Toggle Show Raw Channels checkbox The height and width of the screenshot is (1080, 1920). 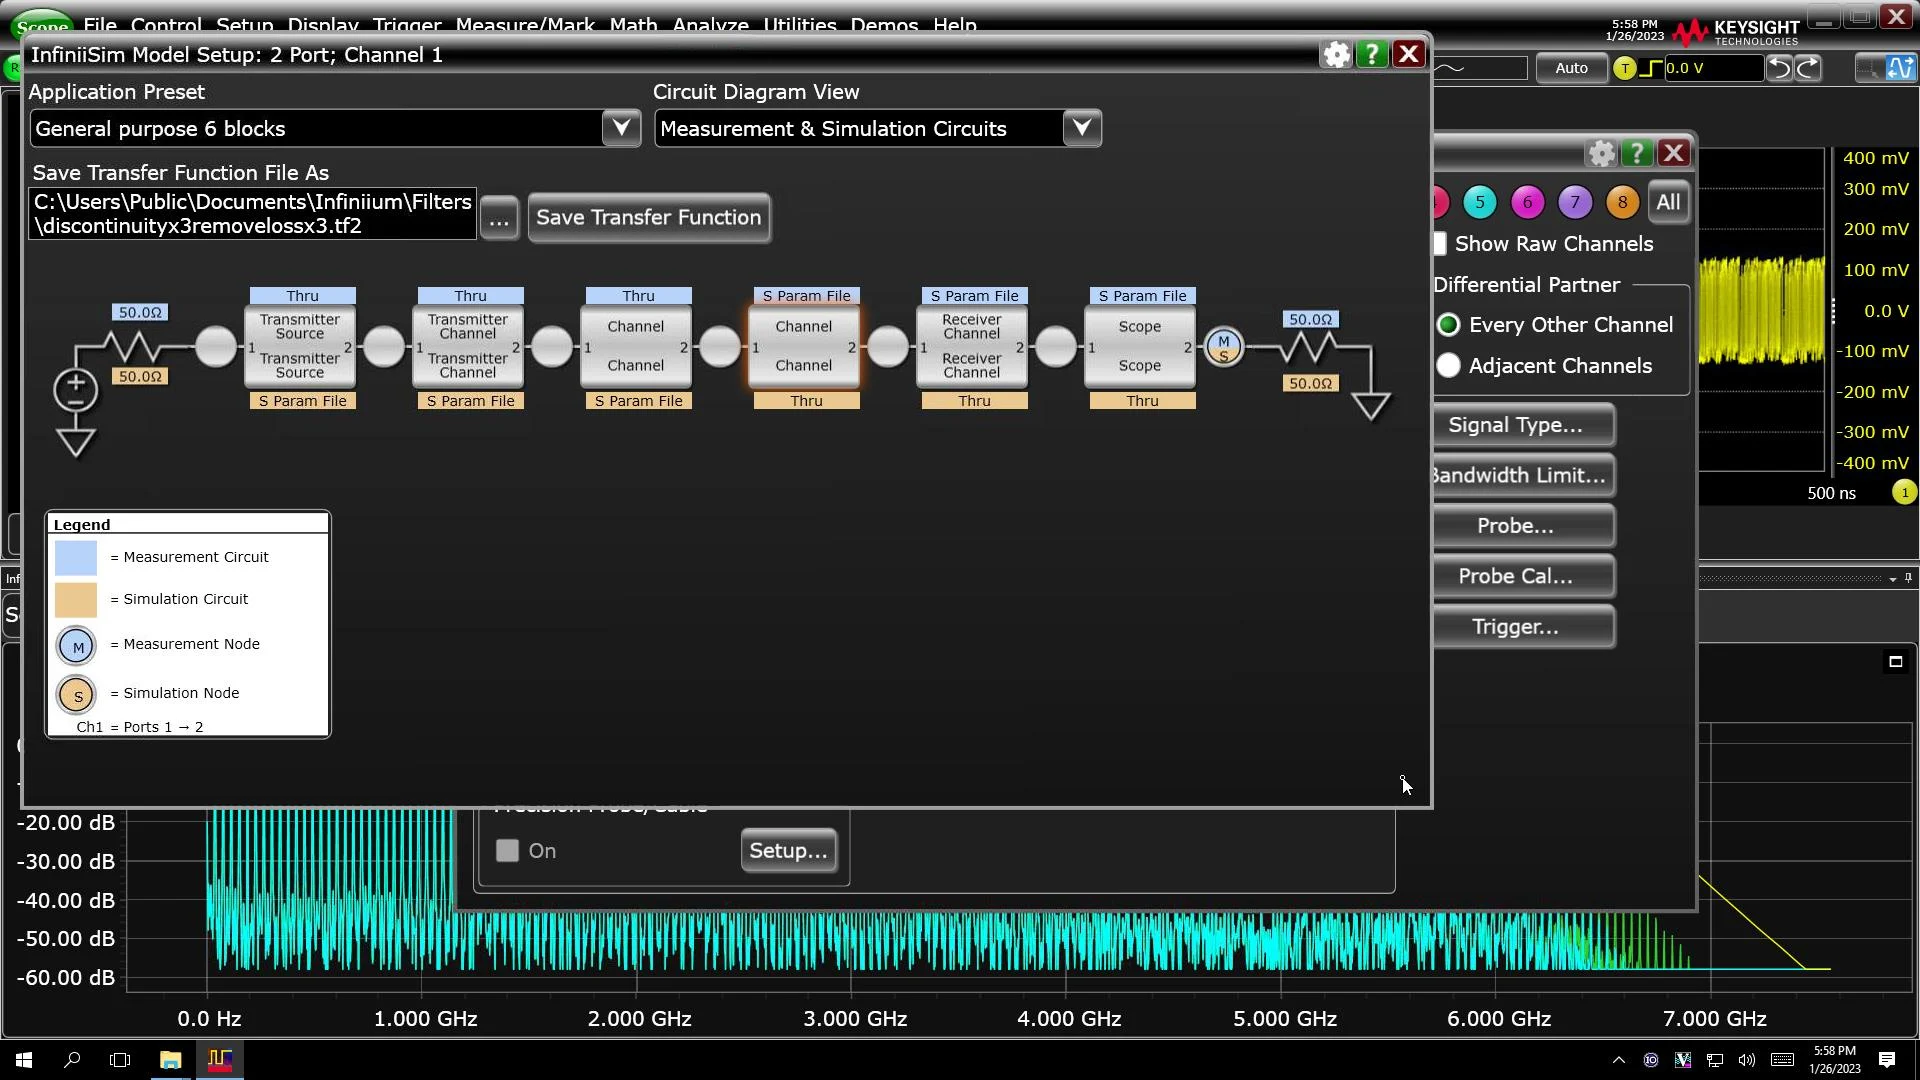1440,244
